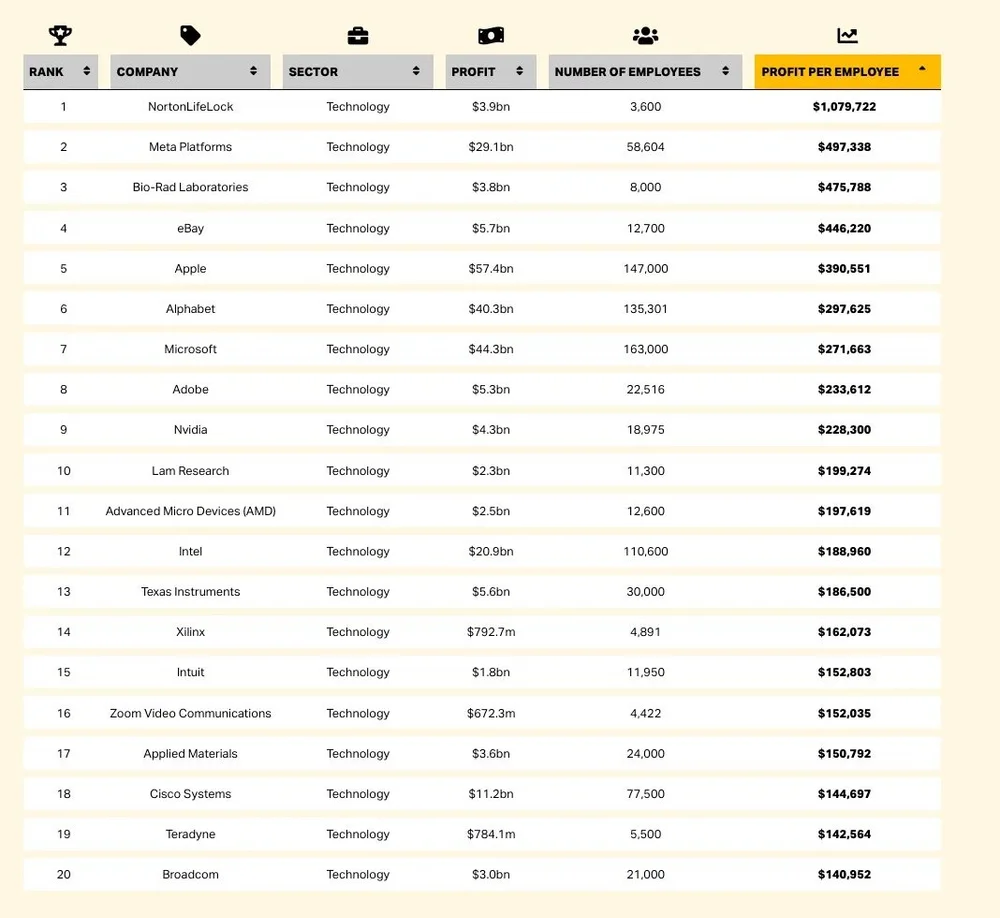The image size is (1000, 918).
Task: Sort by Profit Per Employee header
Action: [x=848, y=71]
